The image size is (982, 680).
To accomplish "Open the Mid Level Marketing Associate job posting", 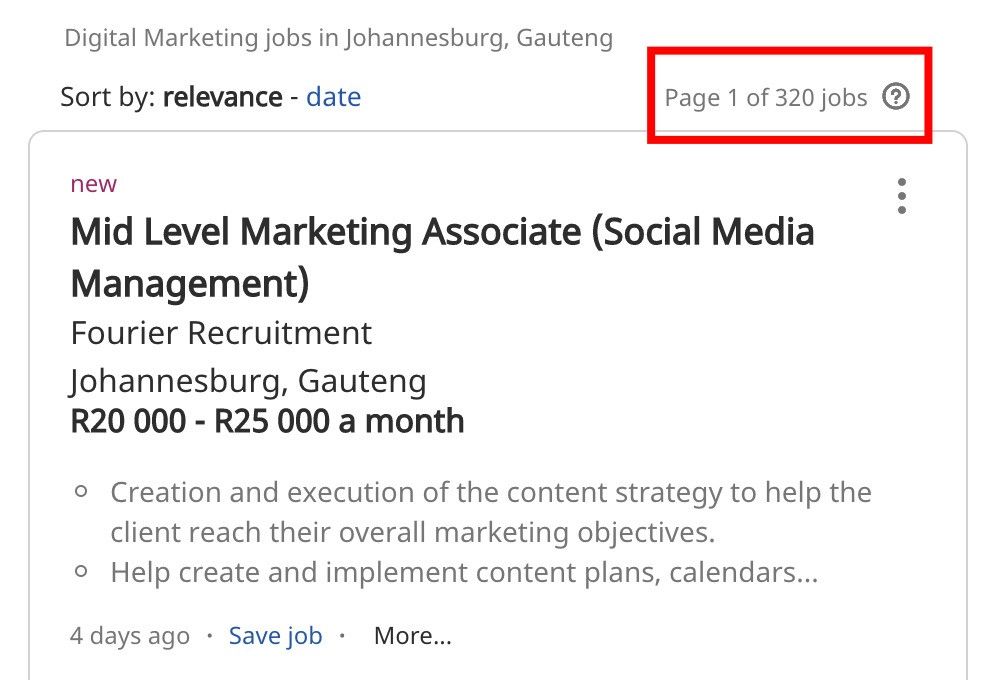I will (x=441, y=256).
